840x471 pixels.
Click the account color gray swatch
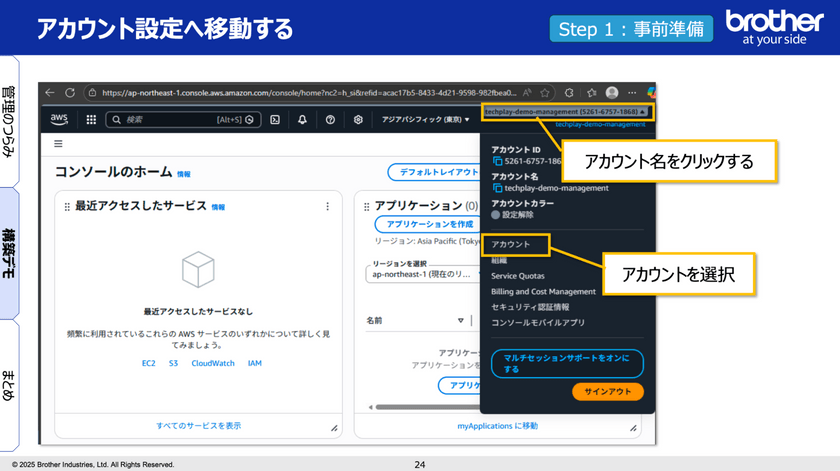[x=496, y=215]
